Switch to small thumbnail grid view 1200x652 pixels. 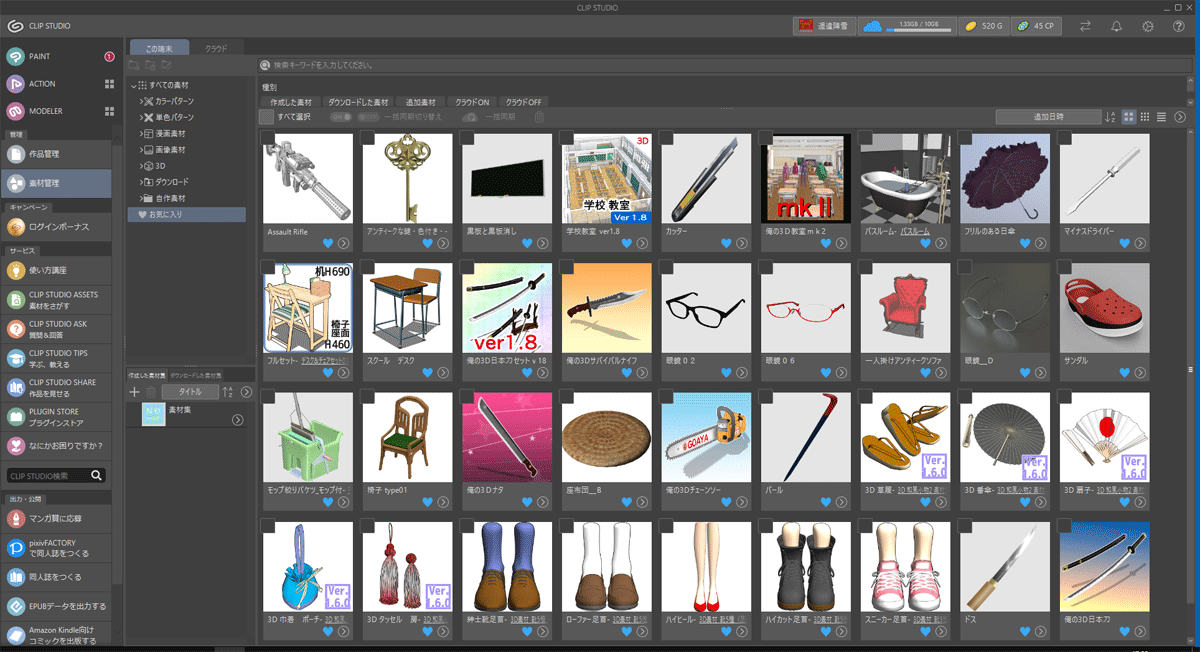pyautogui.click(x=1145, y=117)
